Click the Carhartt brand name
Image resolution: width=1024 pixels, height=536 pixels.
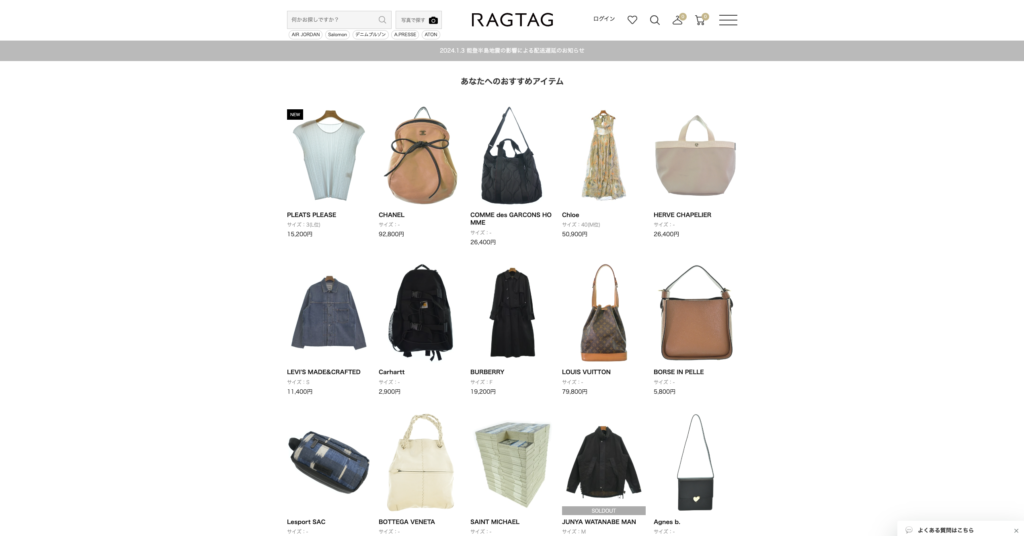tap(391, 372)
